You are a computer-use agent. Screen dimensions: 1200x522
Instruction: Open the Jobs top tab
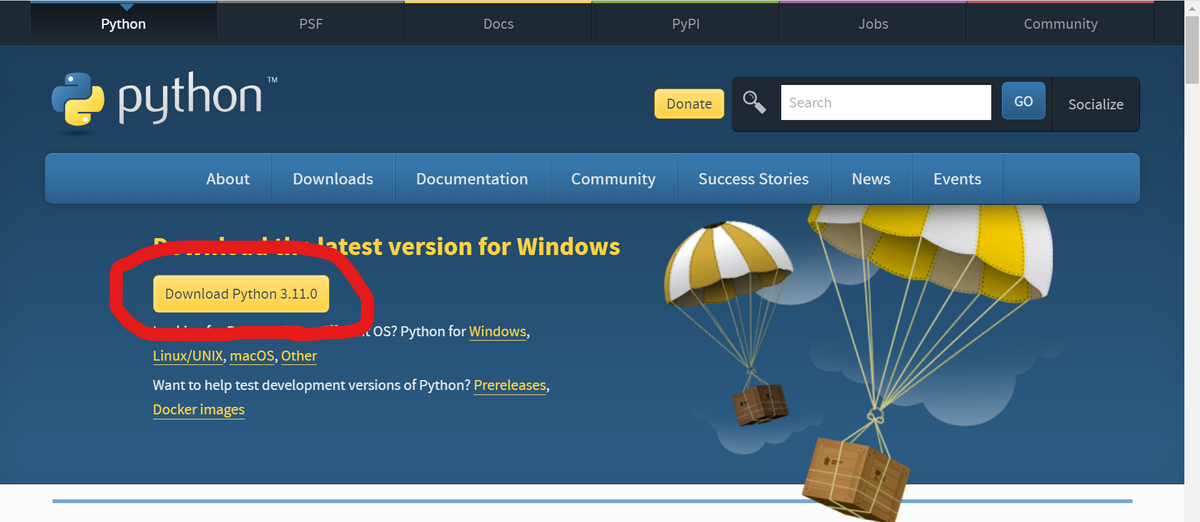873,23
